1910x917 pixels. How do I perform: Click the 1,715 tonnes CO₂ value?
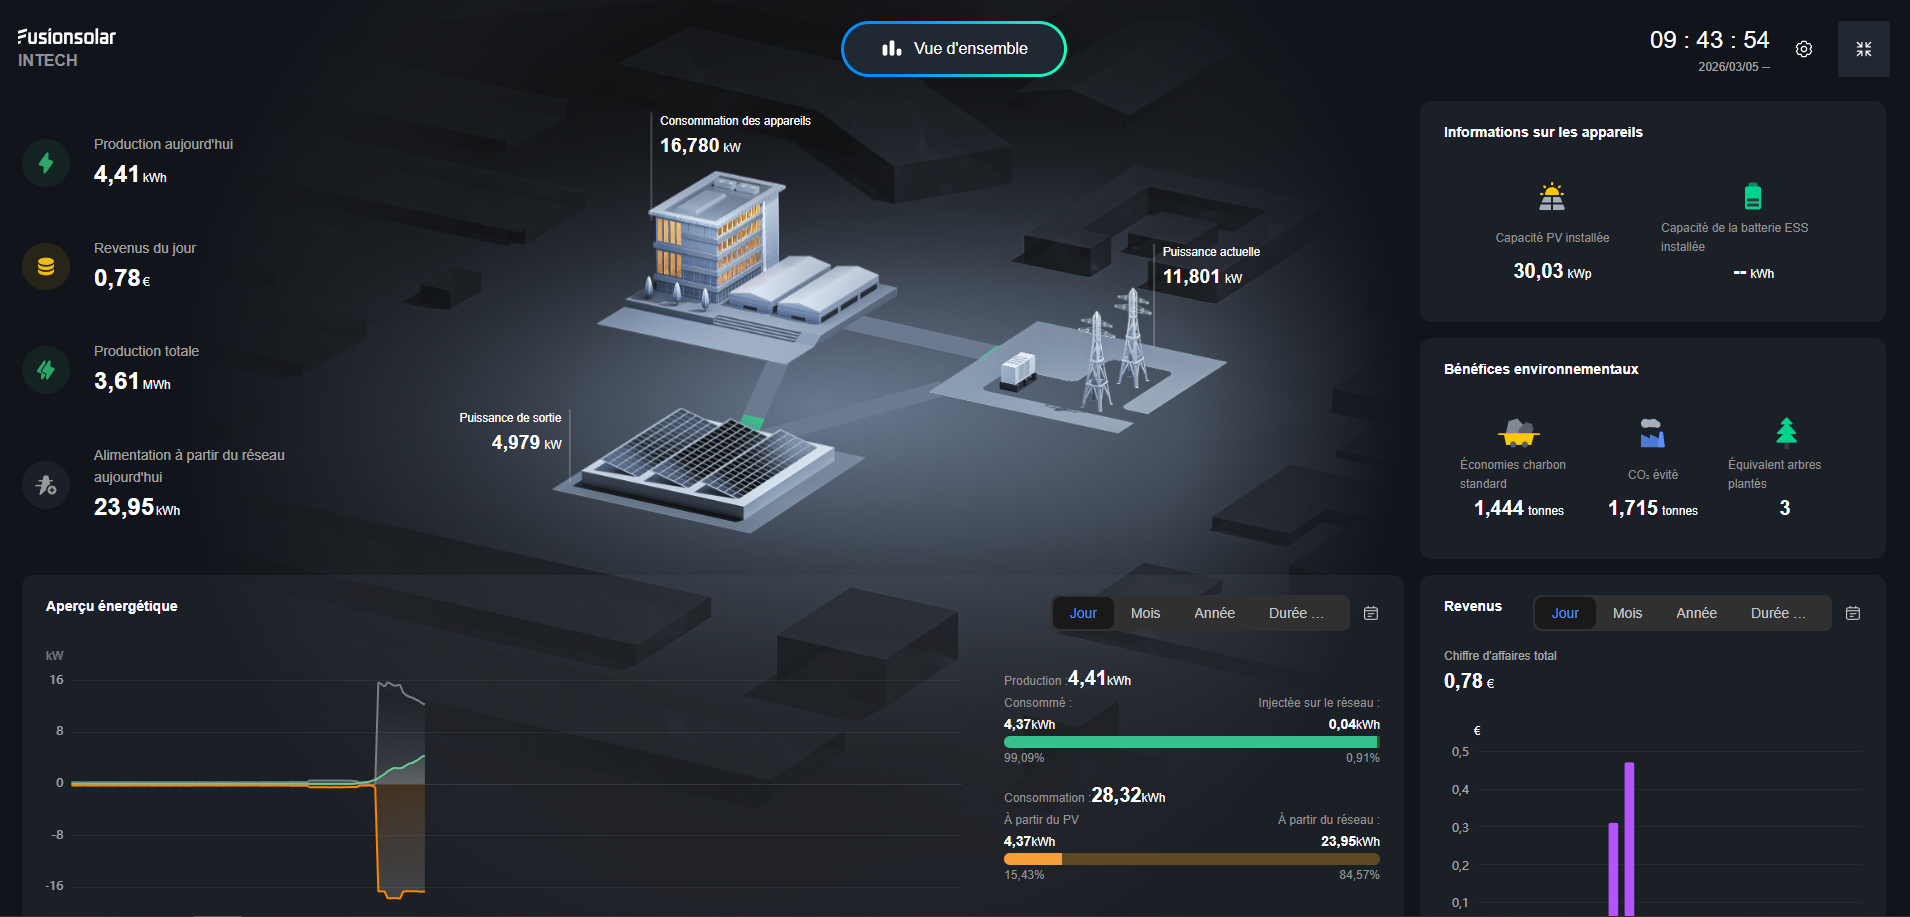click(1652, 508)
